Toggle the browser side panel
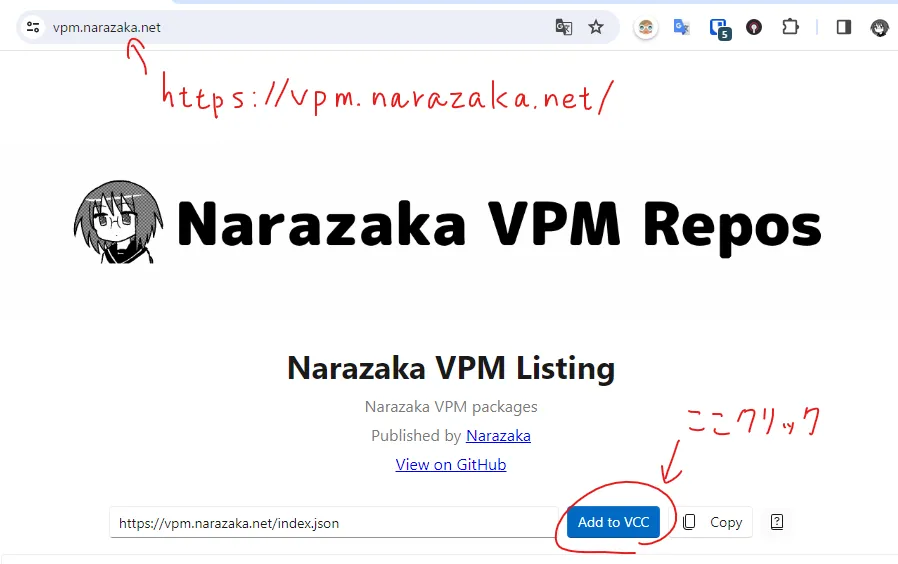 click(x=843, y=27)
